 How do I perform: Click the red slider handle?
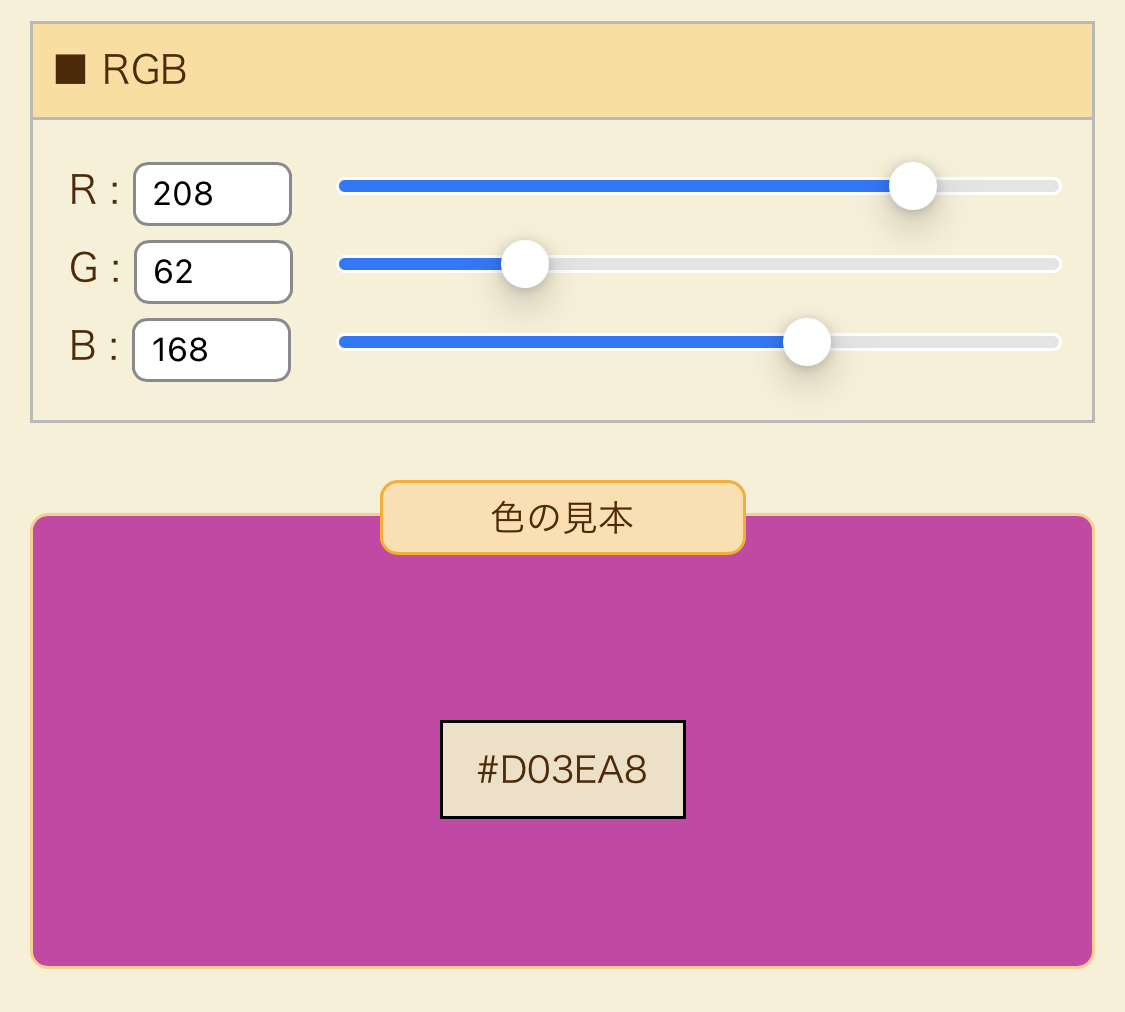tap(912, 186)
